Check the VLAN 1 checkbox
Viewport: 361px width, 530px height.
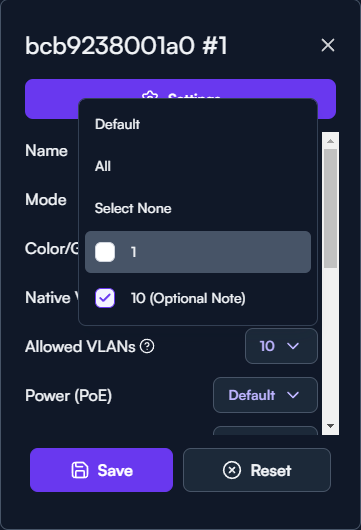click(105, 252)
